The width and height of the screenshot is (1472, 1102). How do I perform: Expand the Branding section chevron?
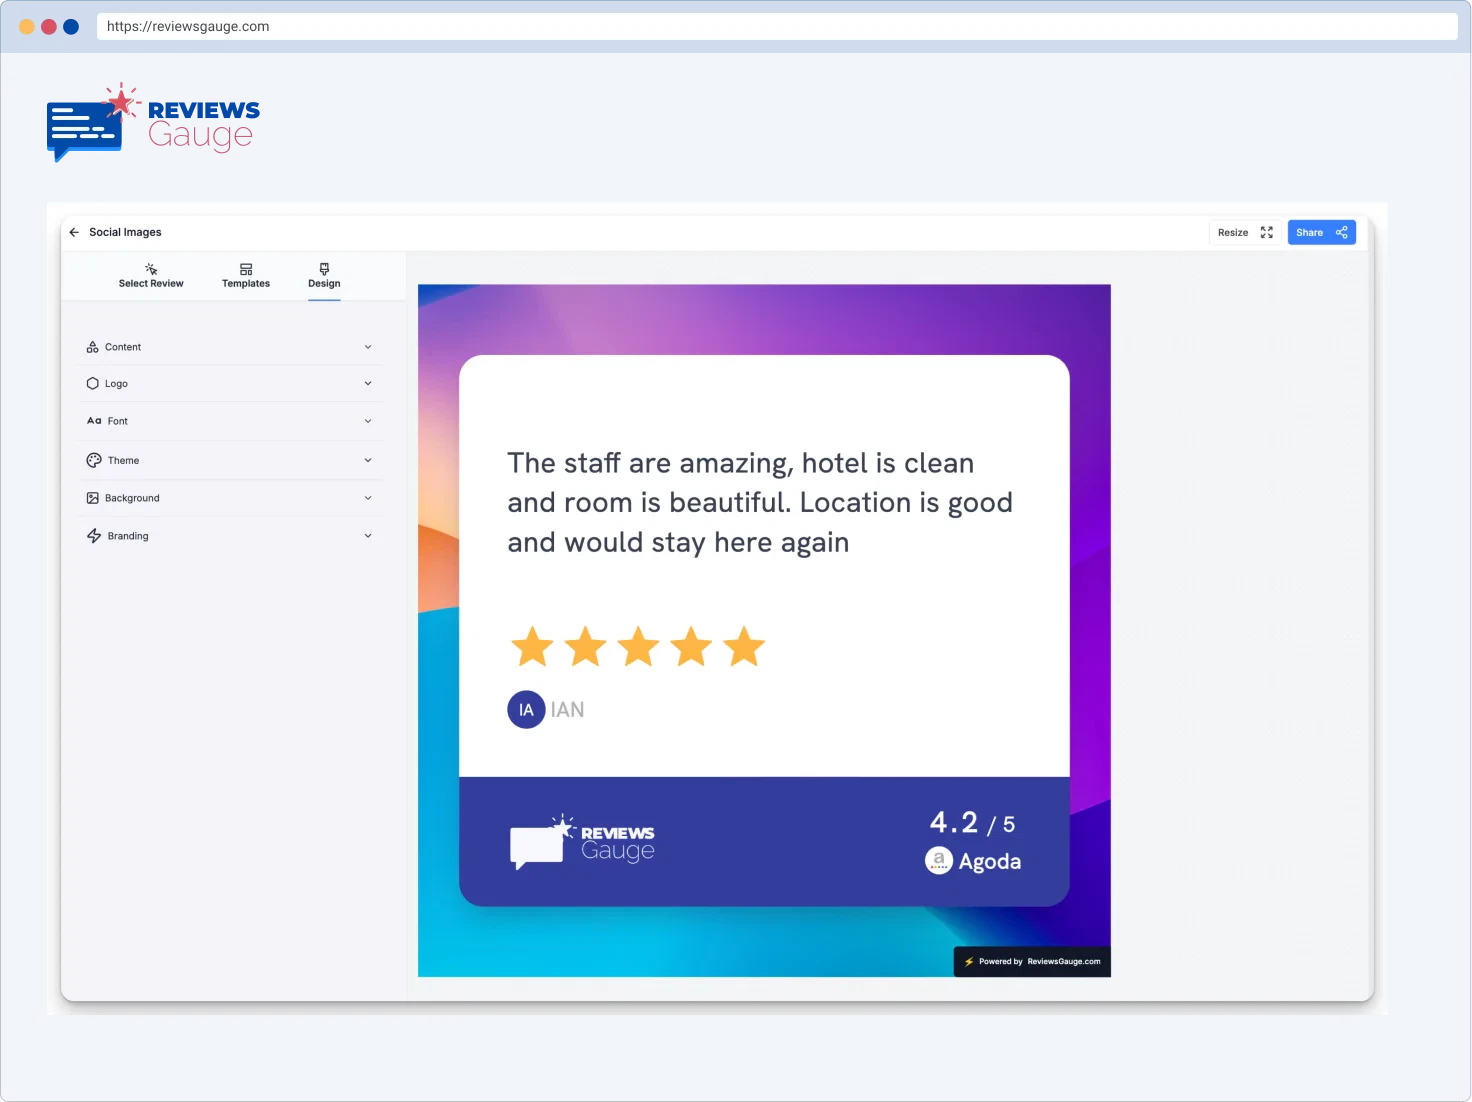coord(368,536)
